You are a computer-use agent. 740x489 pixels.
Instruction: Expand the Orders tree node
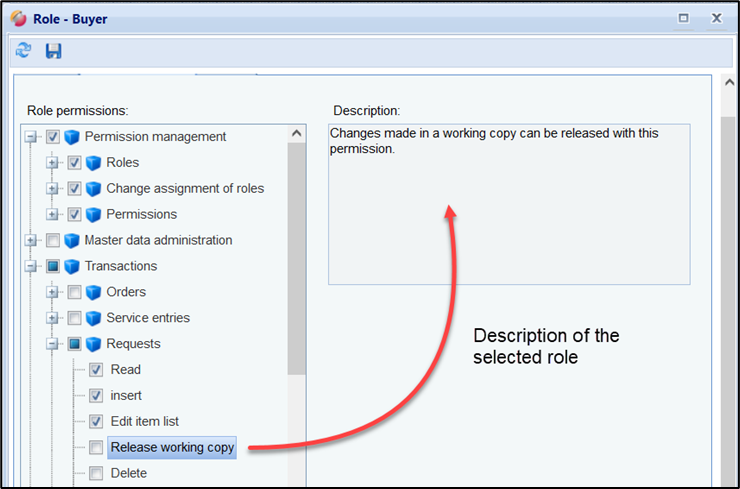tap(53, 292)
